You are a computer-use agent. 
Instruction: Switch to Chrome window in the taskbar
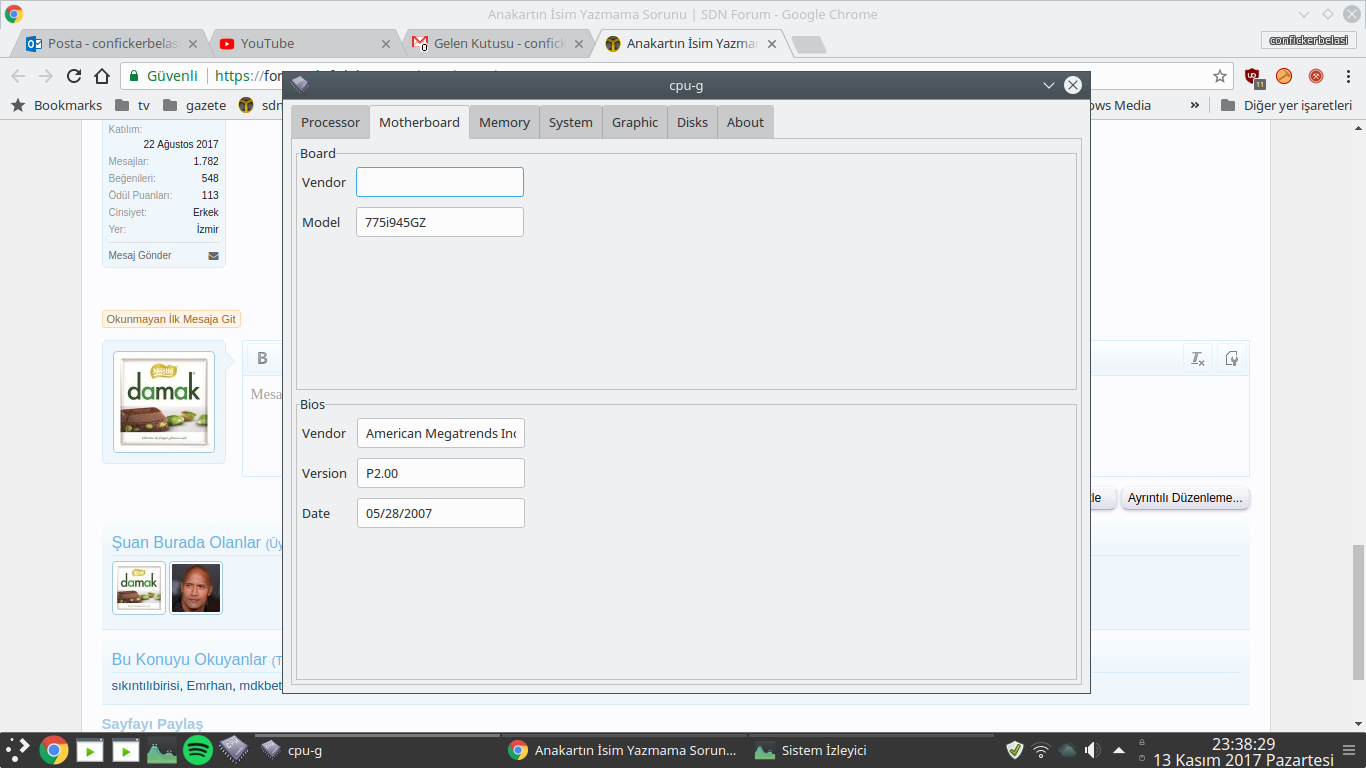point(623,750)
